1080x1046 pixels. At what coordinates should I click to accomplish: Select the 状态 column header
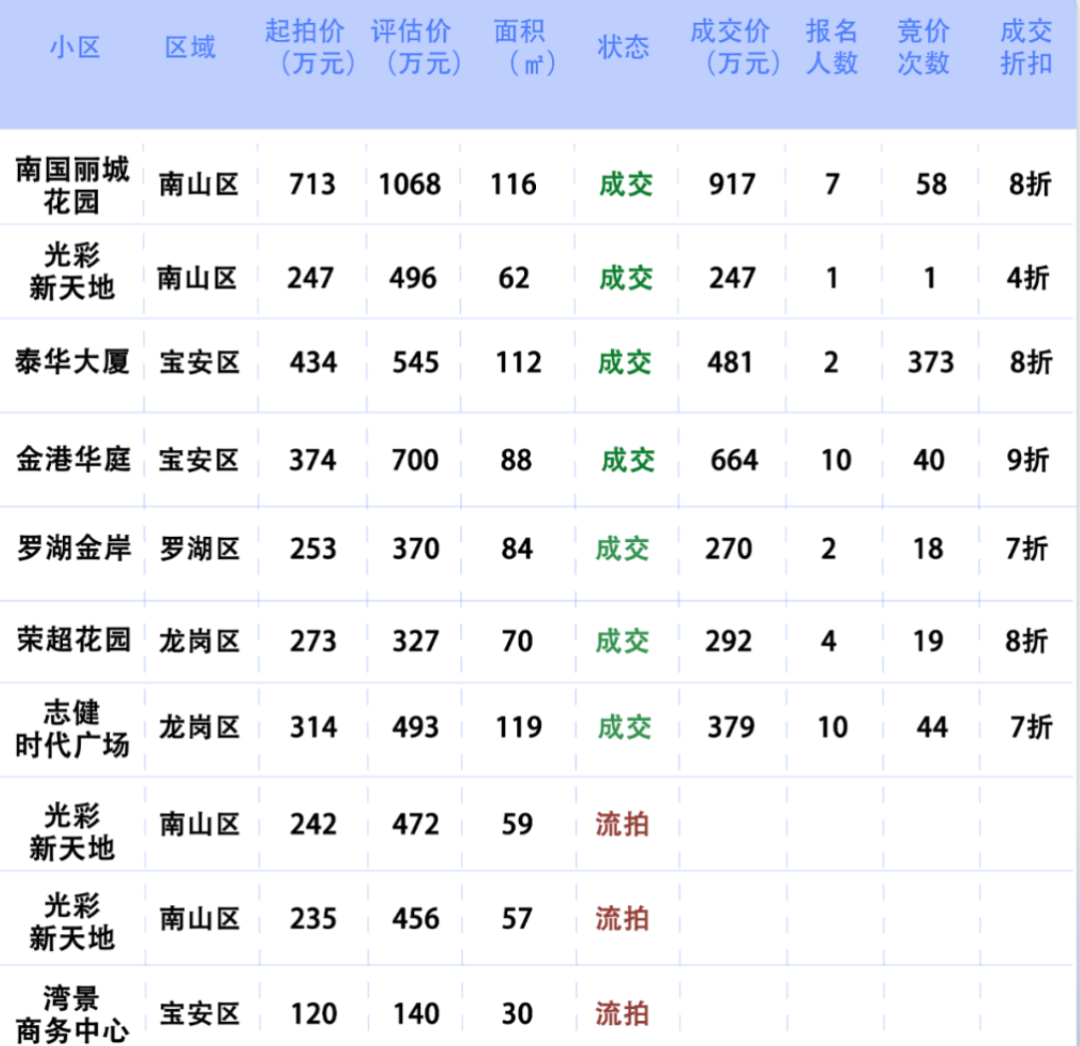click(623, 47)
